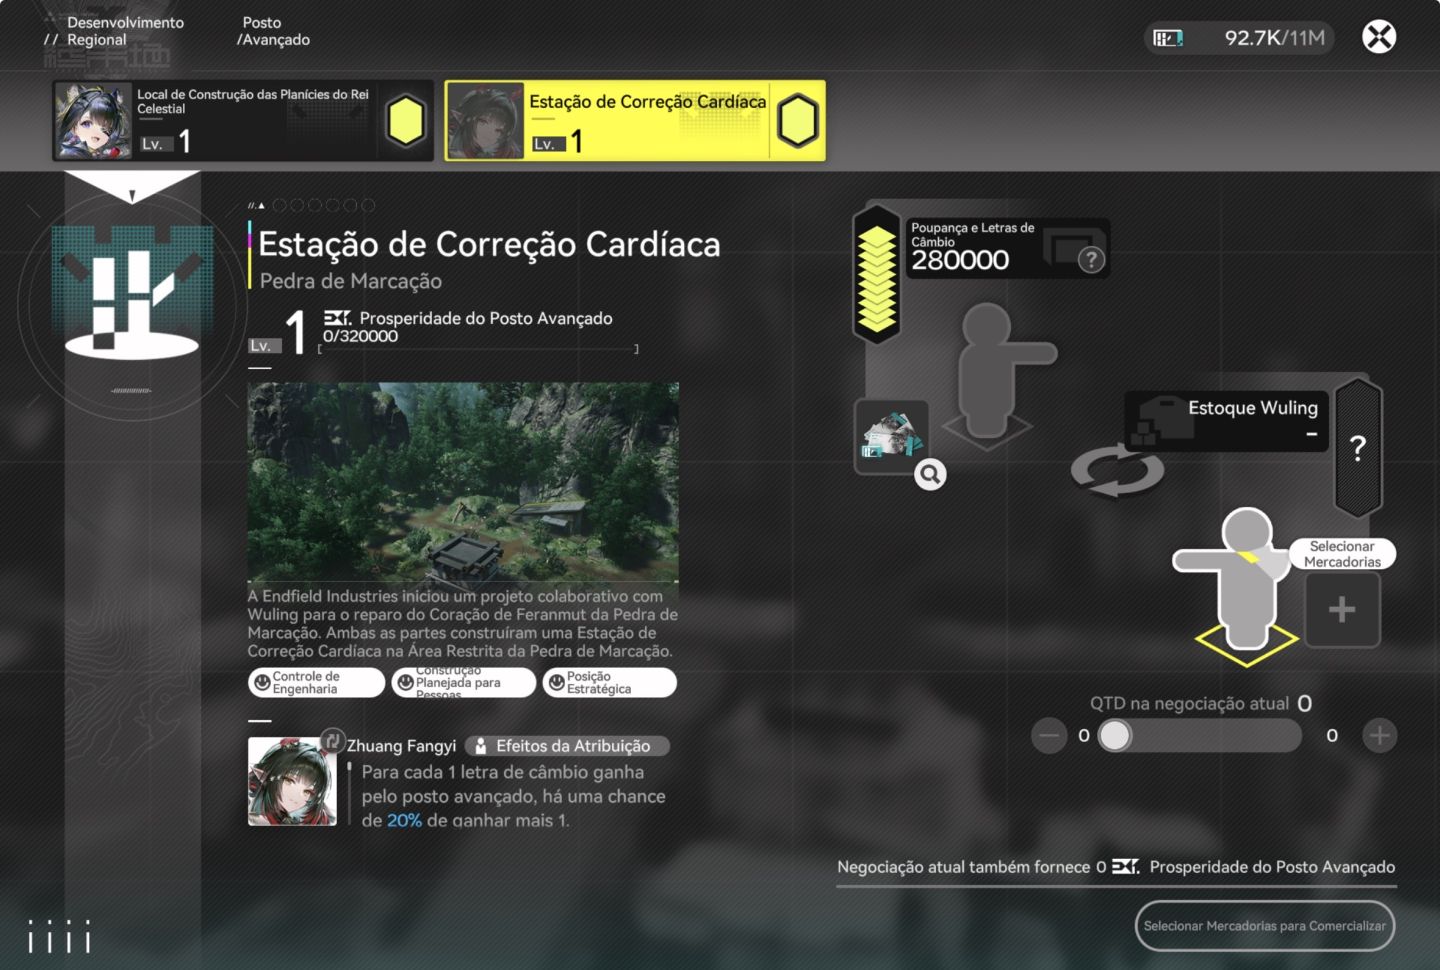The height and width of the screenshot is (970, 1440).
Task: Click hexagon icon on Planícies tab
Action: point(406,121)
